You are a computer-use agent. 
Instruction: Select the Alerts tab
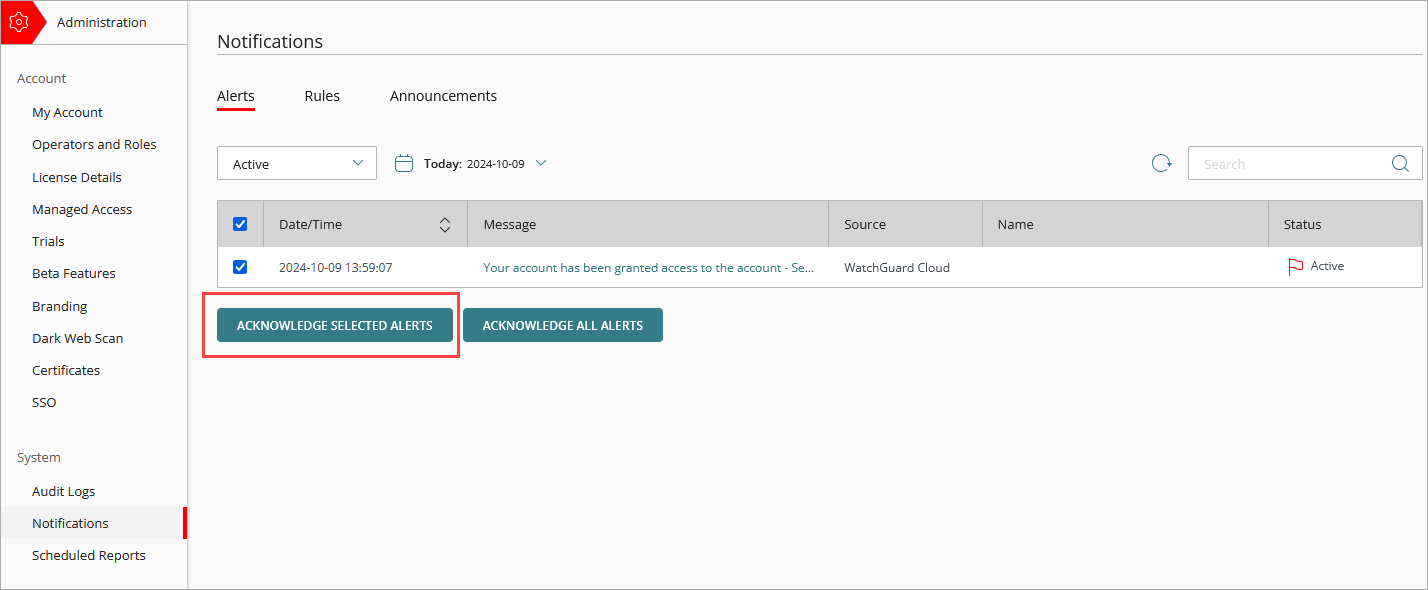click(236, 96)
